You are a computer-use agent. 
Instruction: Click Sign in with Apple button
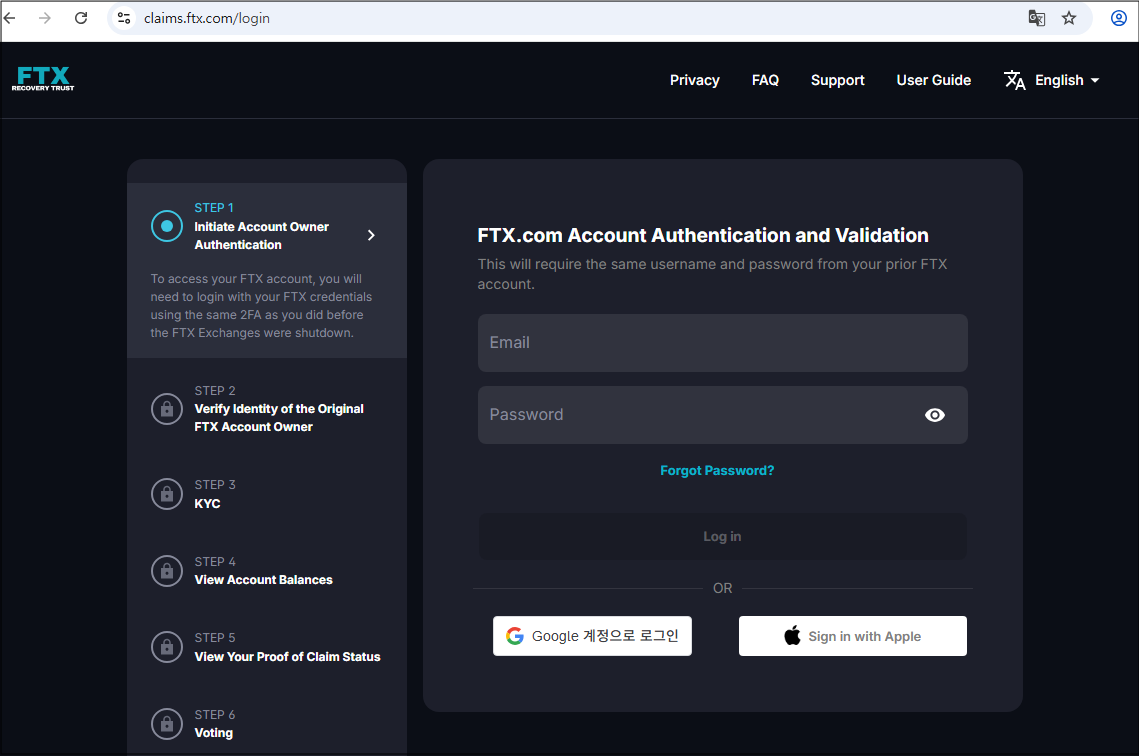853,636
